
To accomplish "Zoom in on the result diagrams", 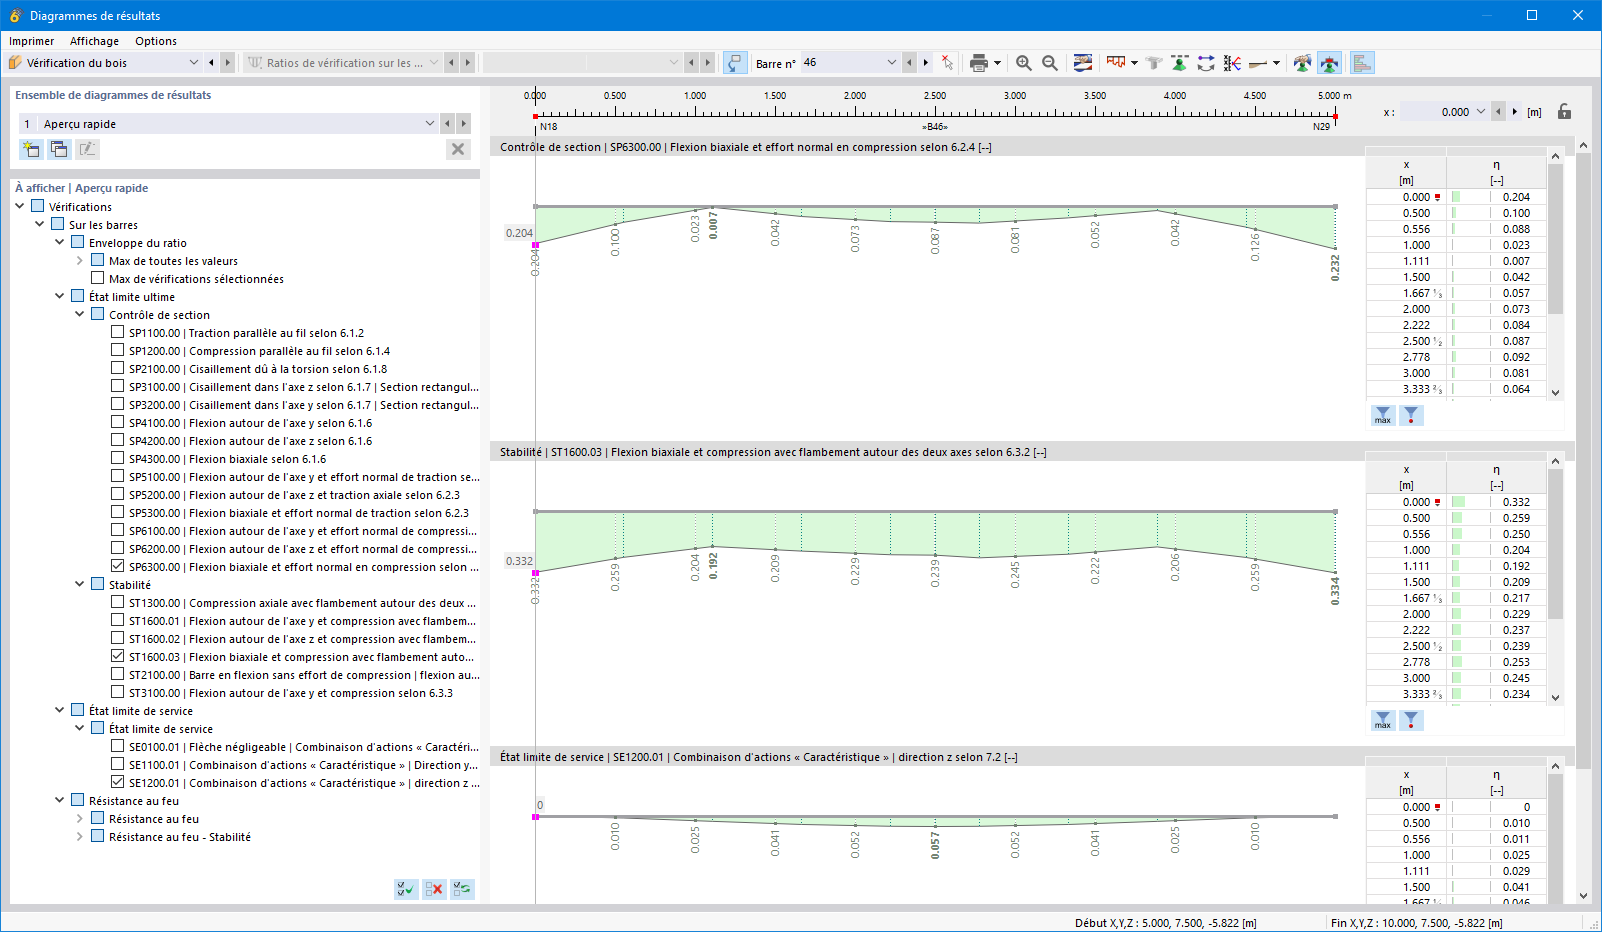I will point(1024,63).
